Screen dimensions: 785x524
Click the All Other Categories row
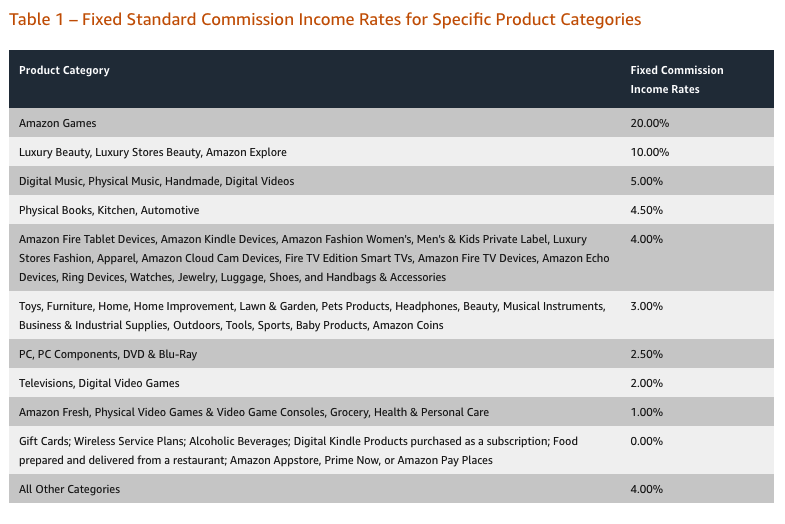[391, 489]
